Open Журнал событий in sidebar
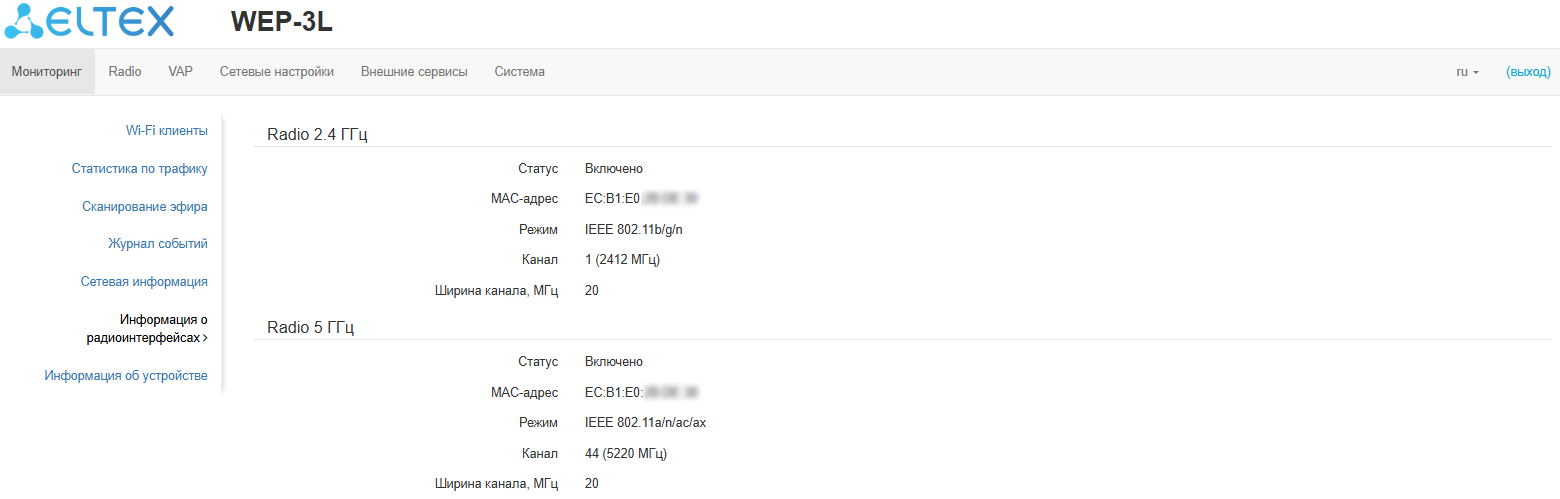This screenshot has height=499, width=1560. point(158,244)
